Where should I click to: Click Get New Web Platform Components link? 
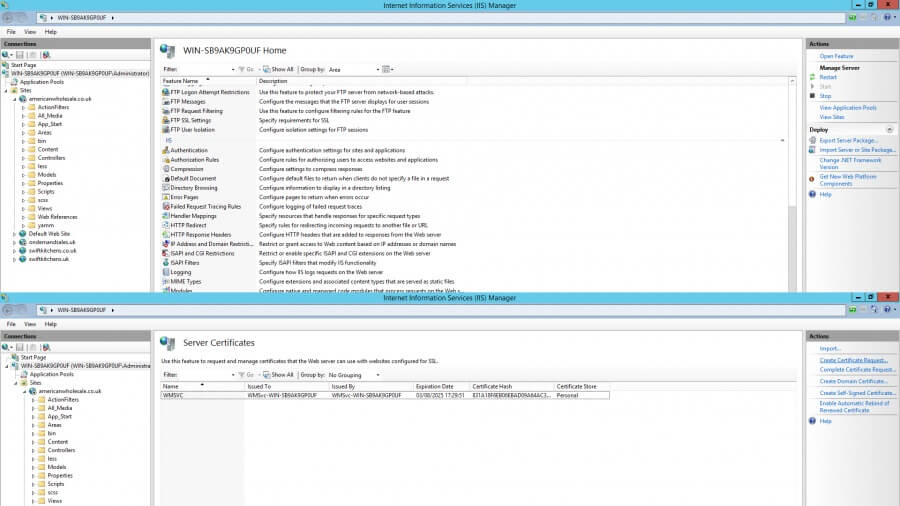(x=848, y=180)
